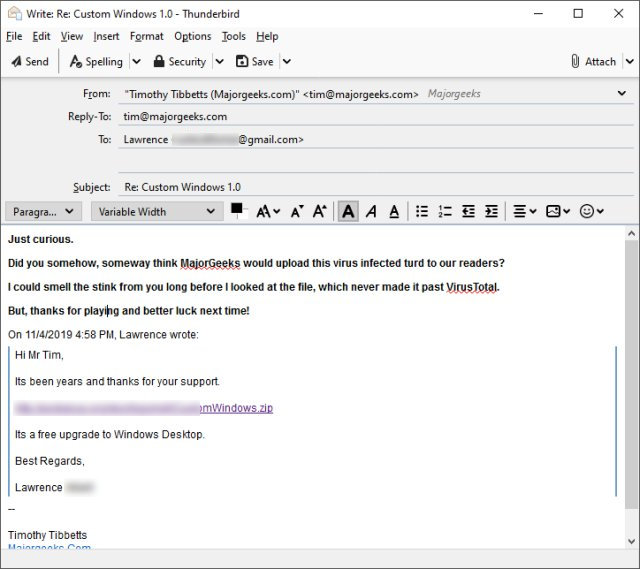Viewport: 640px width, 569px height.
Task: Open the Tools menu
Action: (233, 36)
